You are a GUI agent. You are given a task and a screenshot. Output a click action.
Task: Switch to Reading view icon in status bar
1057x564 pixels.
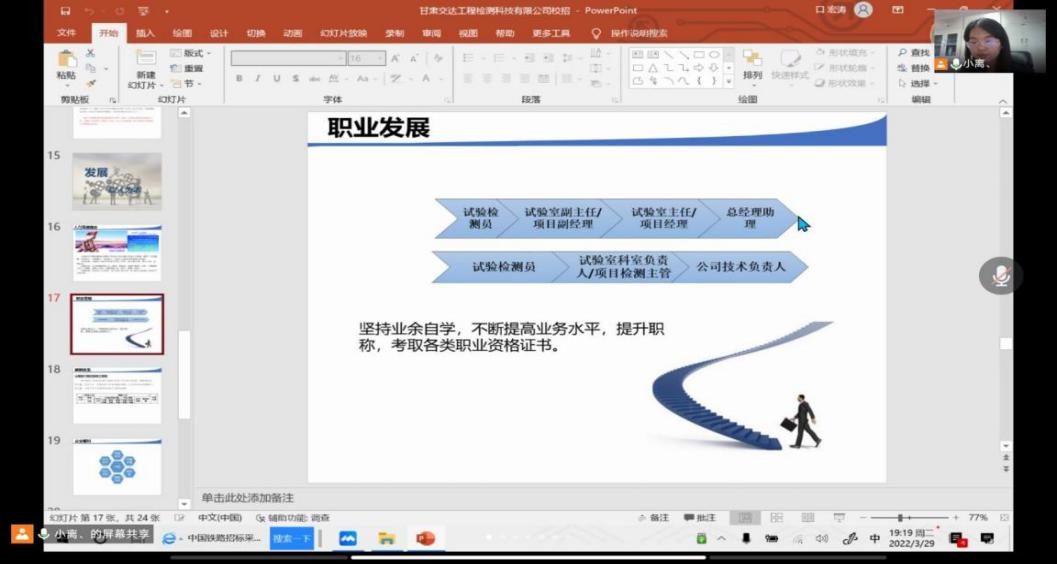tap(808, 518)
